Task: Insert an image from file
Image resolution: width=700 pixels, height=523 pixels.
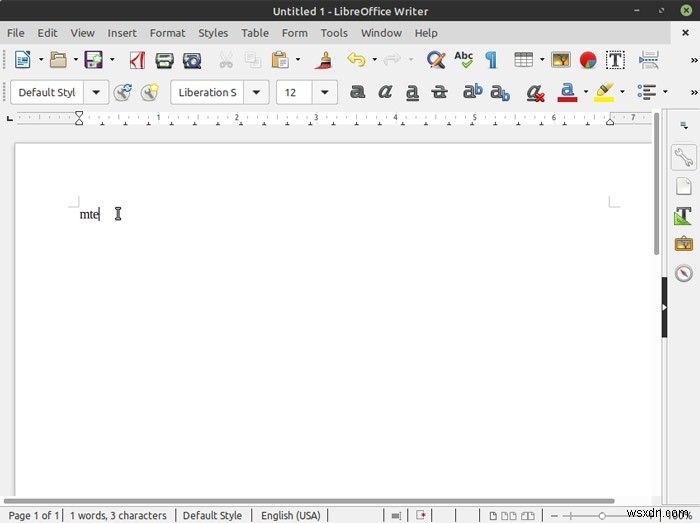Action: click(561, 59)
